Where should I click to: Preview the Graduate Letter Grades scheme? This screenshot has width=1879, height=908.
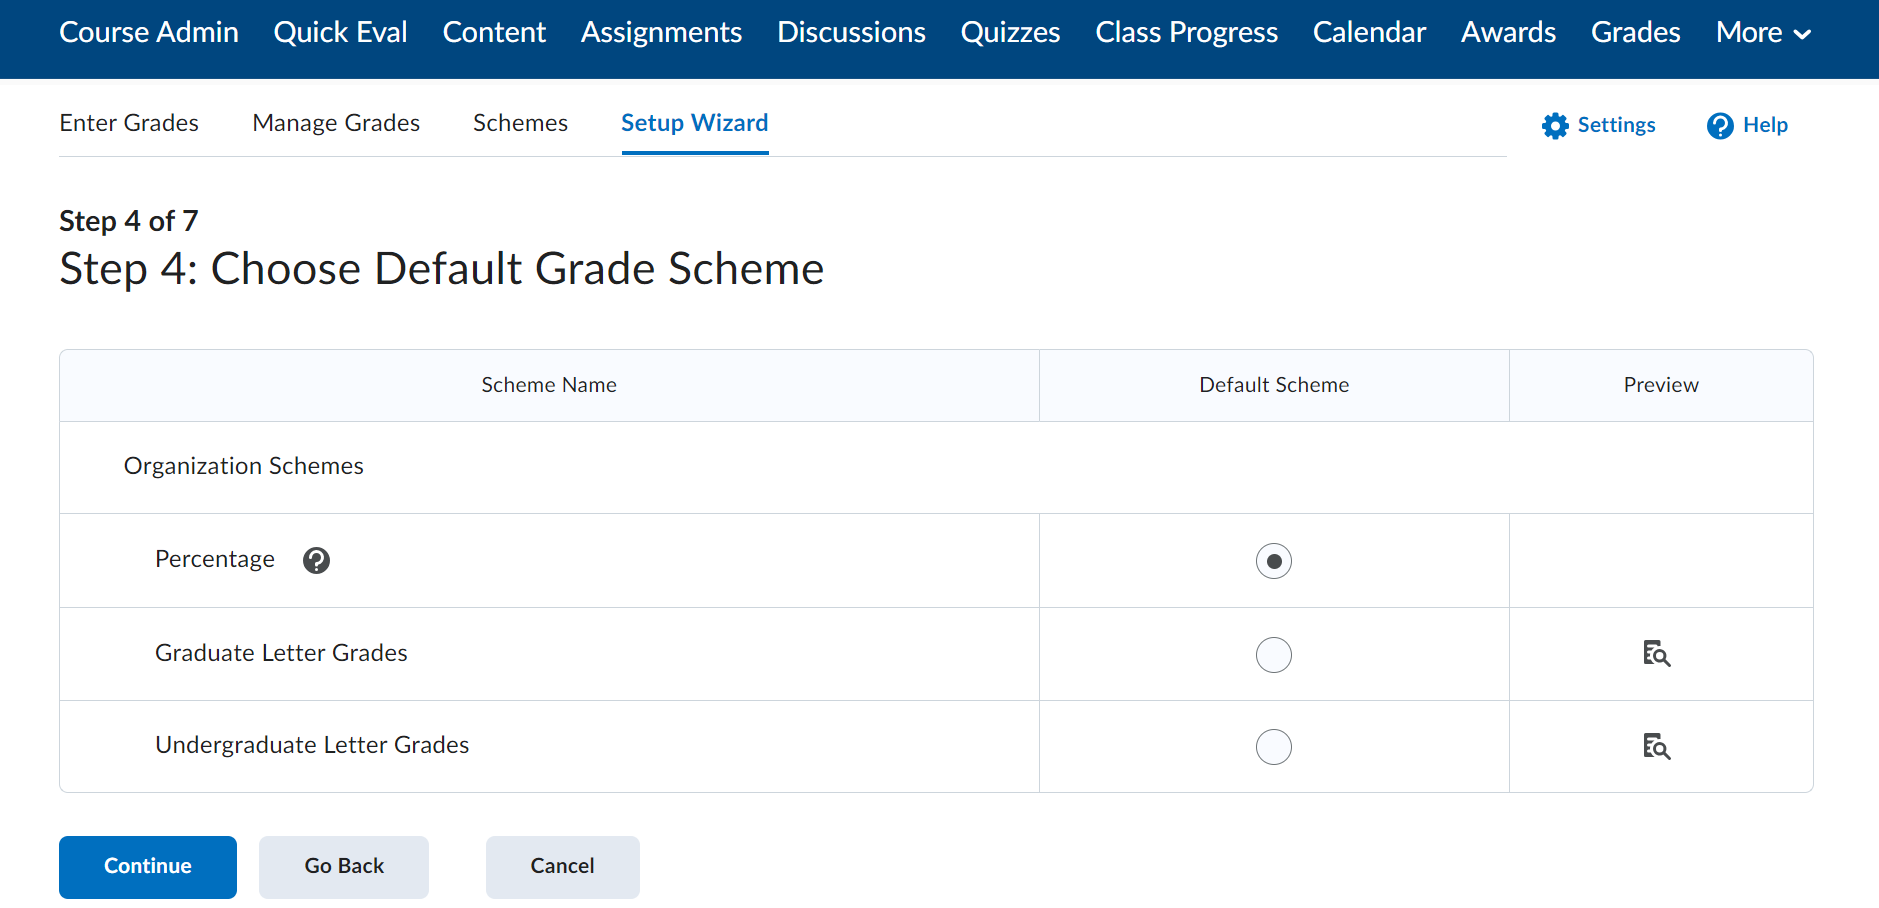coord(1657,654)
